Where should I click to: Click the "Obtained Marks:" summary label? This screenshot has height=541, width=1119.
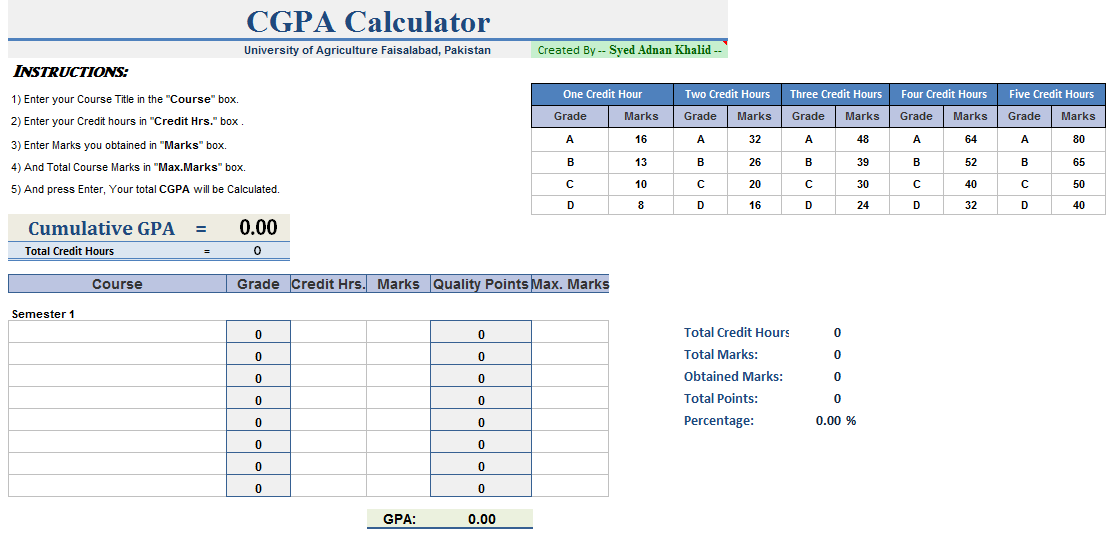click(x=733, y=377)
